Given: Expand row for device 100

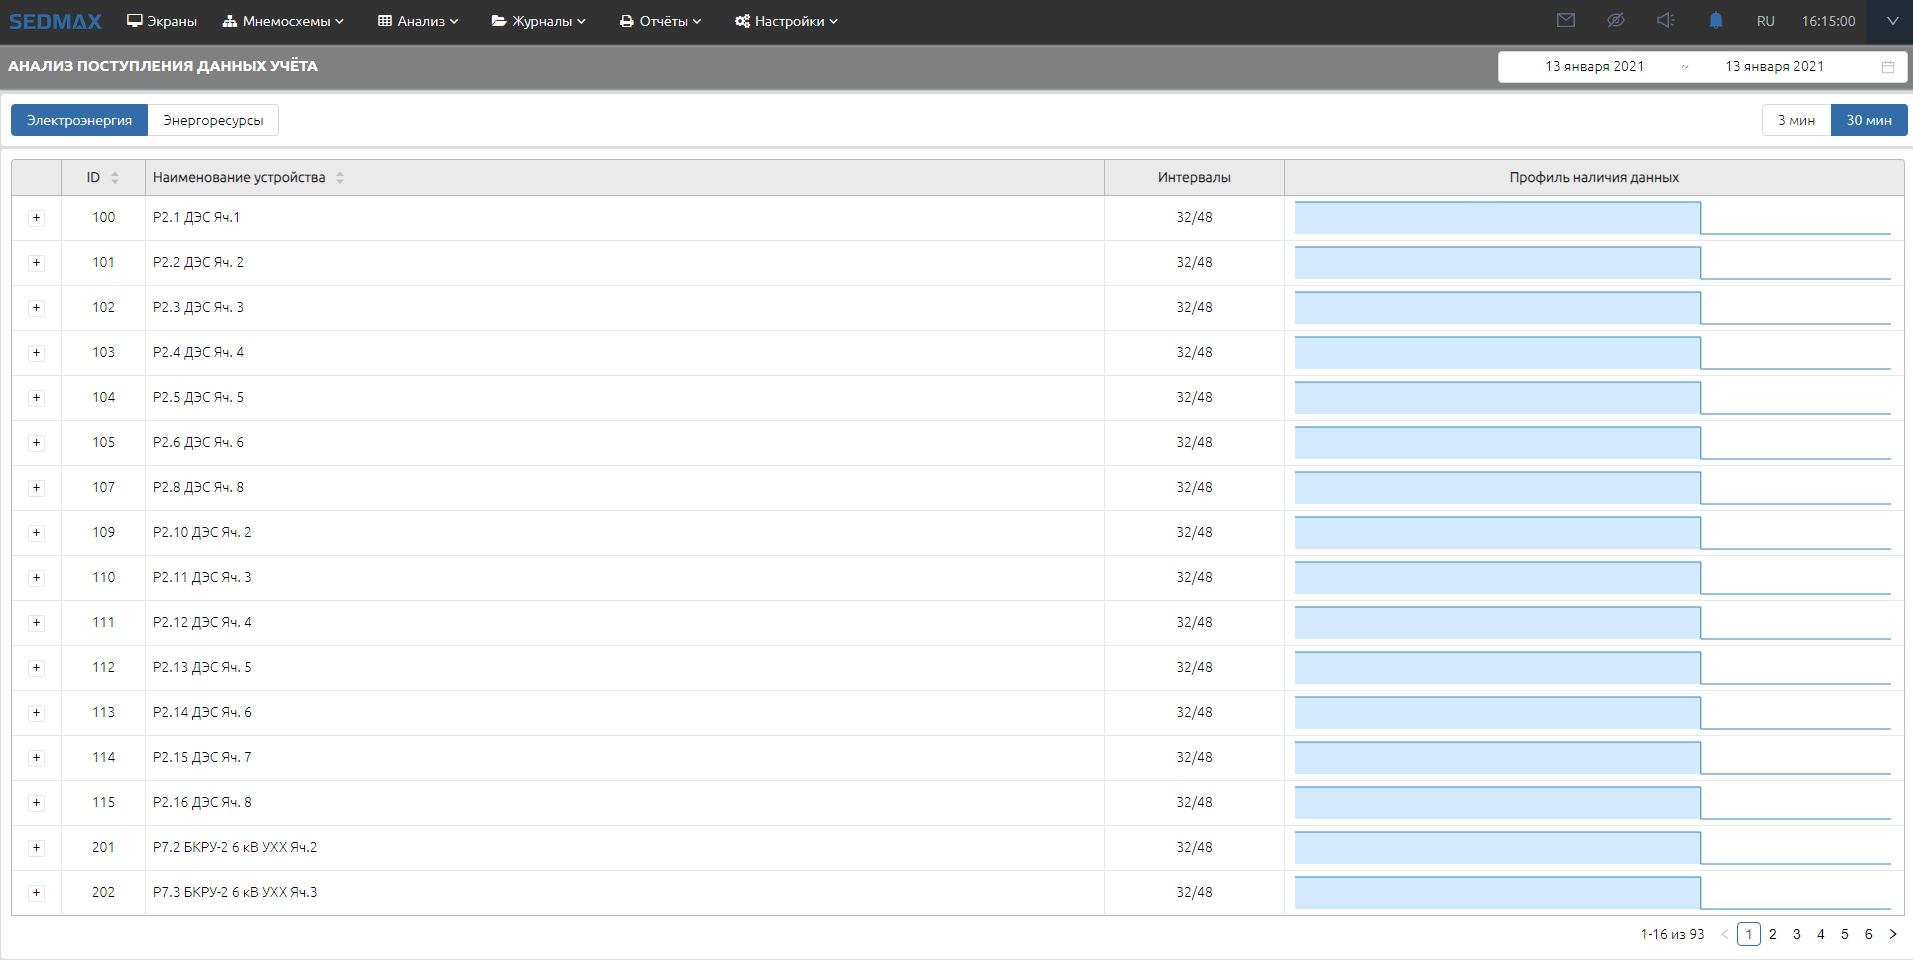Looking at the screenshot, I should point(37,218).
